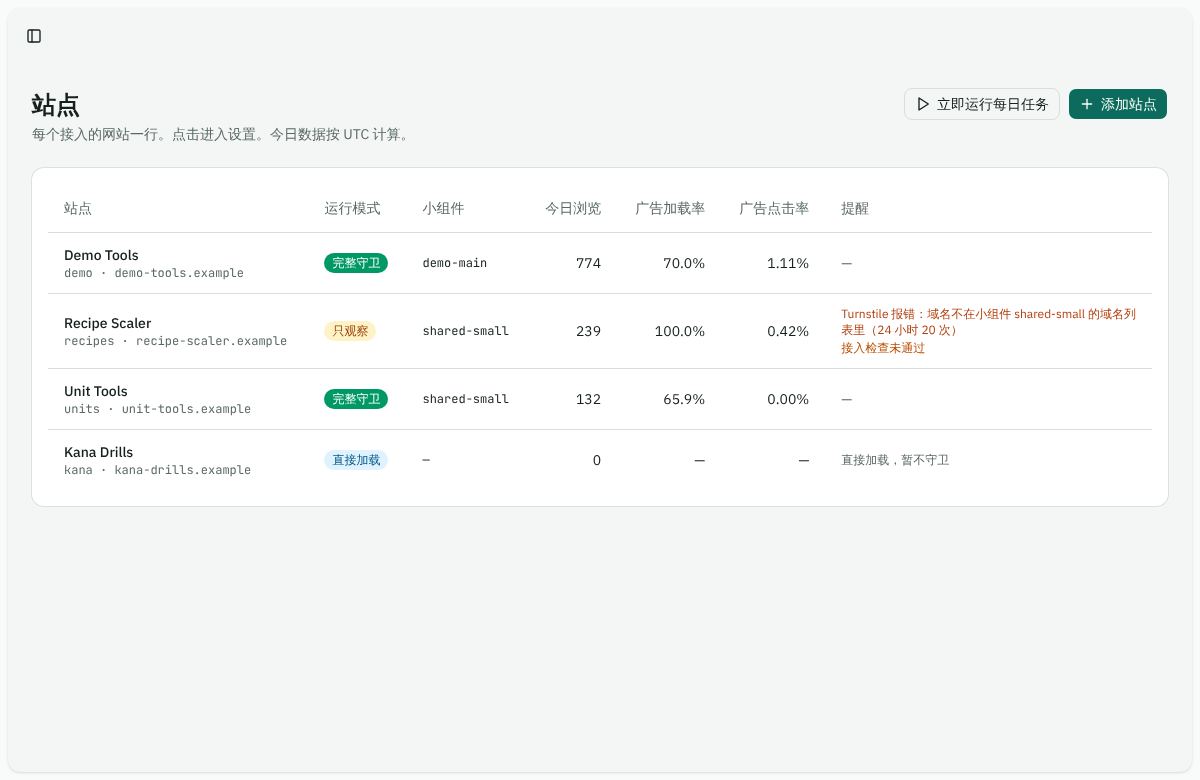This screenshot has height=780, width=1200.
Task: Click the 今日浏览 column header
Action: pos(573,208)
